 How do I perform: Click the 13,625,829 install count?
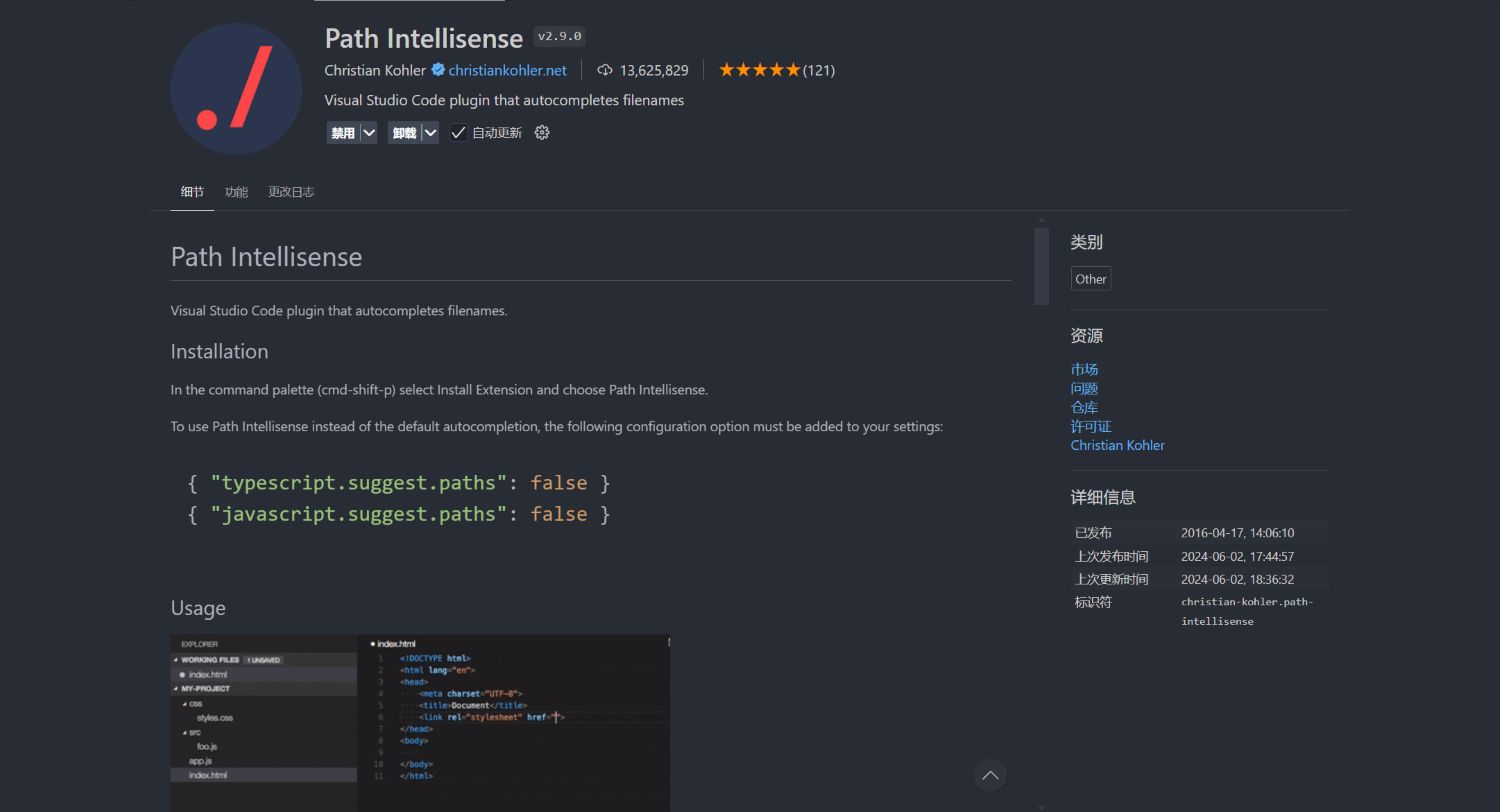click(654, 70)
